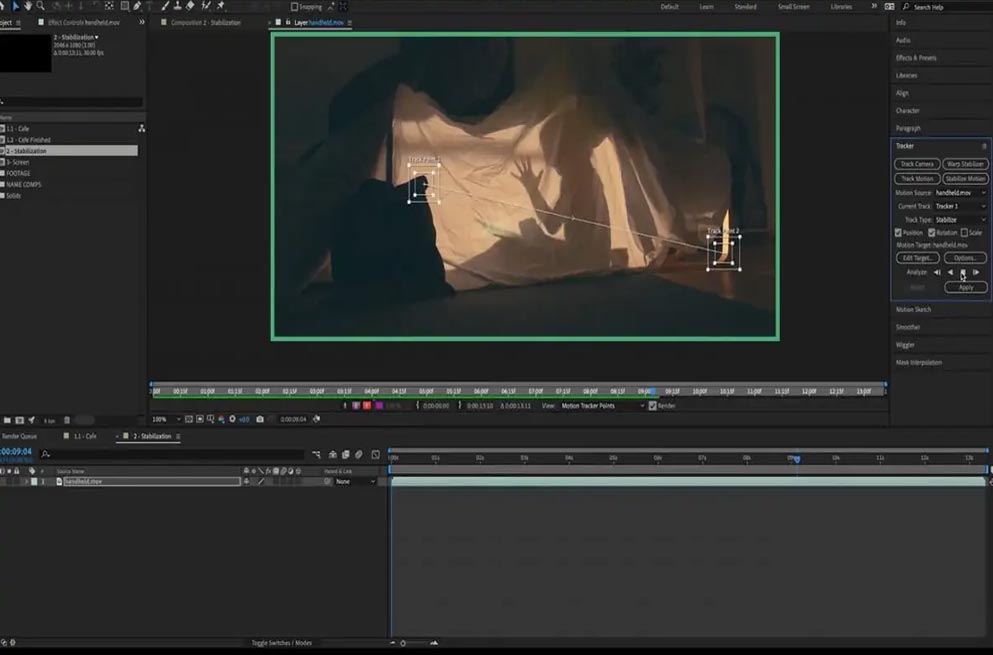Click the Warp Stabilizer button
This screenshot has width=993, height=655.
coord(965,164)
